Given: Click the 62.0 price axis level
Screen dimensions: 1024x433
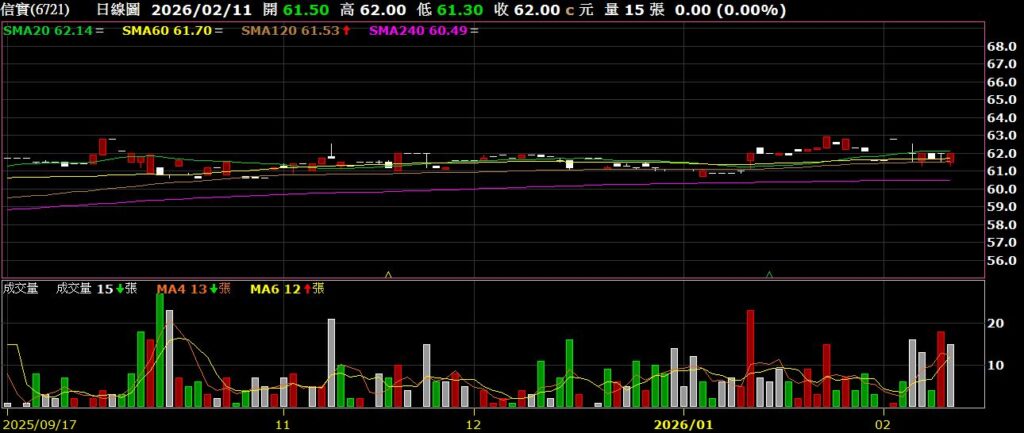Looking at the screenshot, I should click(1001, 154).
